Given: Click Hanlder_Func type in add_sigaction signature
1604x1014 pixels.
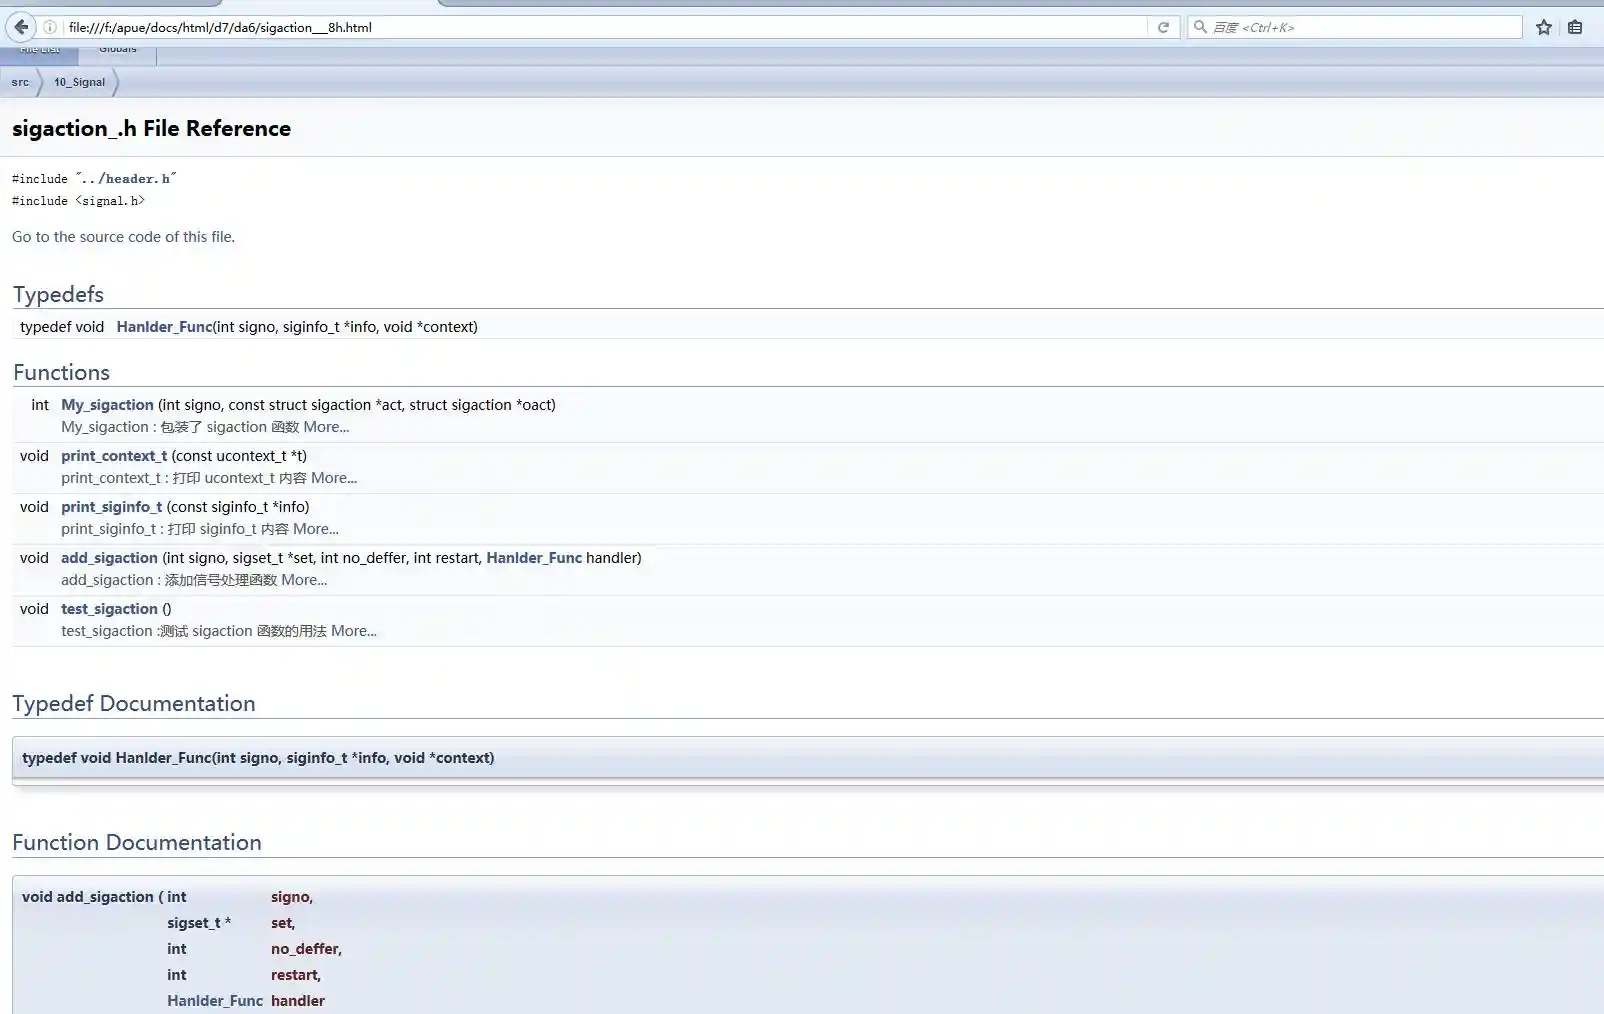Looking at the screenshot, I should click(x=533, y=558).
